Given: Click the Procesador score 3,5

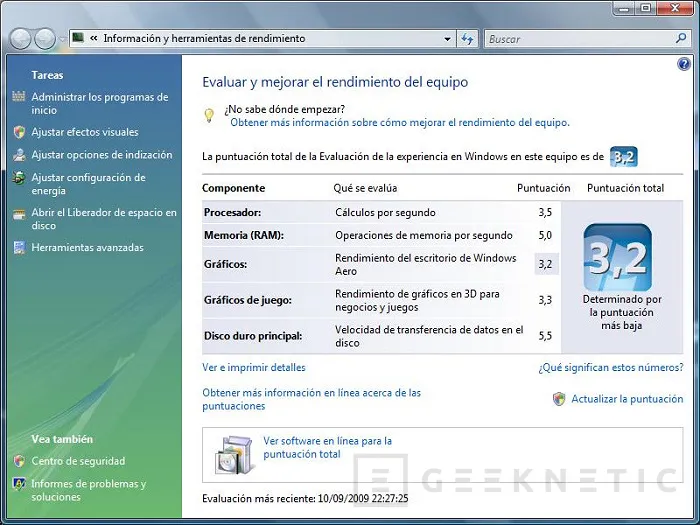Looking at the screenshot, I should click(545, 212).
